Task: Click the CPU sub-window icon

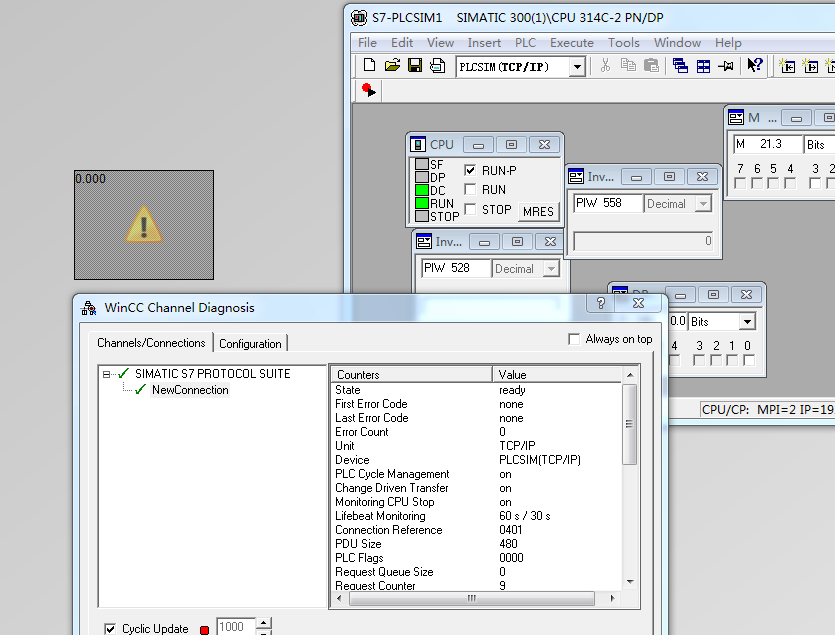Action: click(x=418, y=144)
